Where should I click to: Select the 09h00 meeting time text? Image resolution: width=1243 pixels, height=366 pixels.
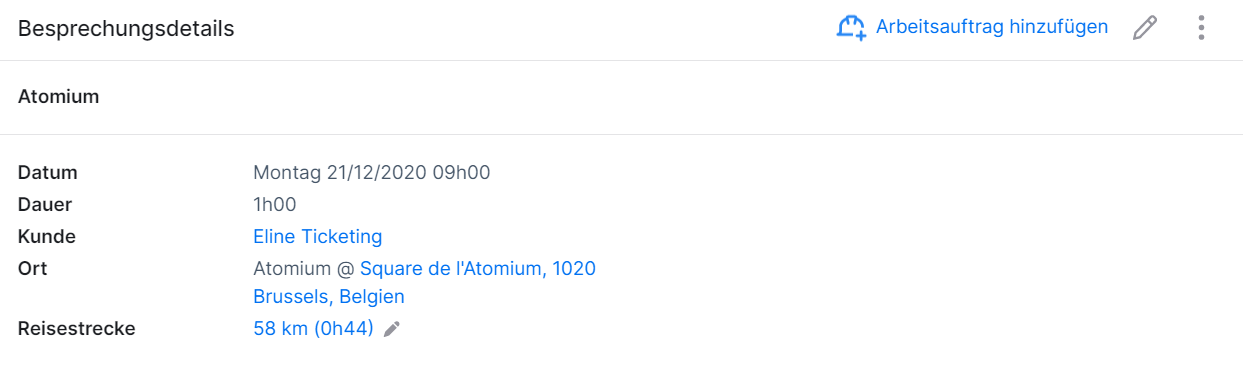pos(461,173)
